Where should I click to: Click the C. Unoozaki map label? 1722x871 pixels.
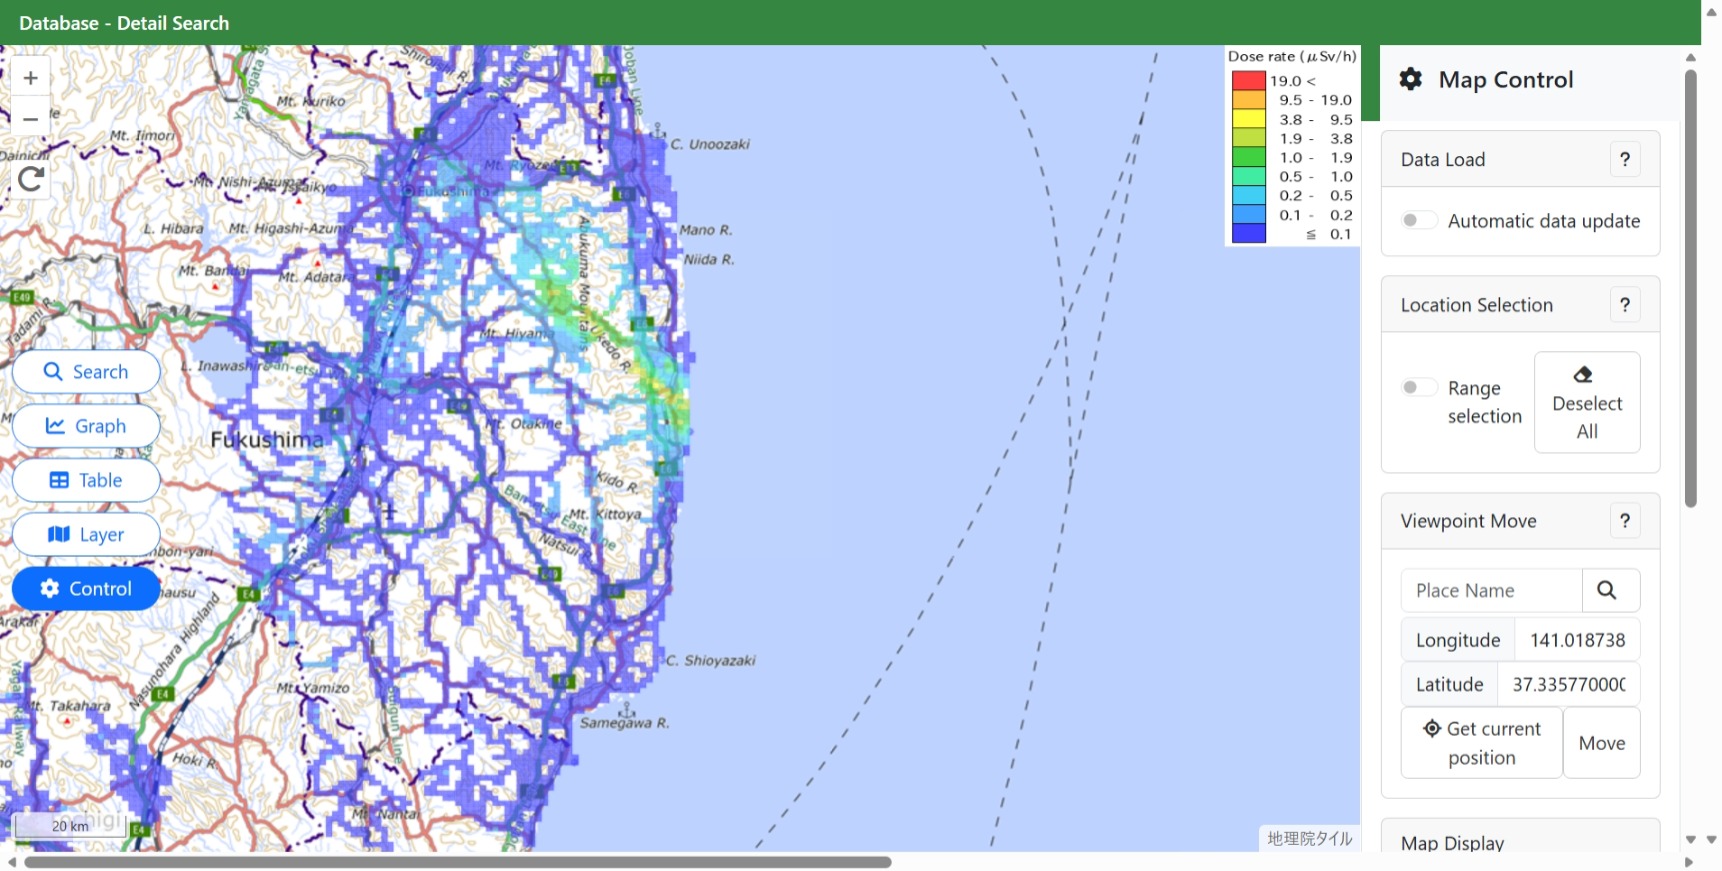(x=710, y=144)
